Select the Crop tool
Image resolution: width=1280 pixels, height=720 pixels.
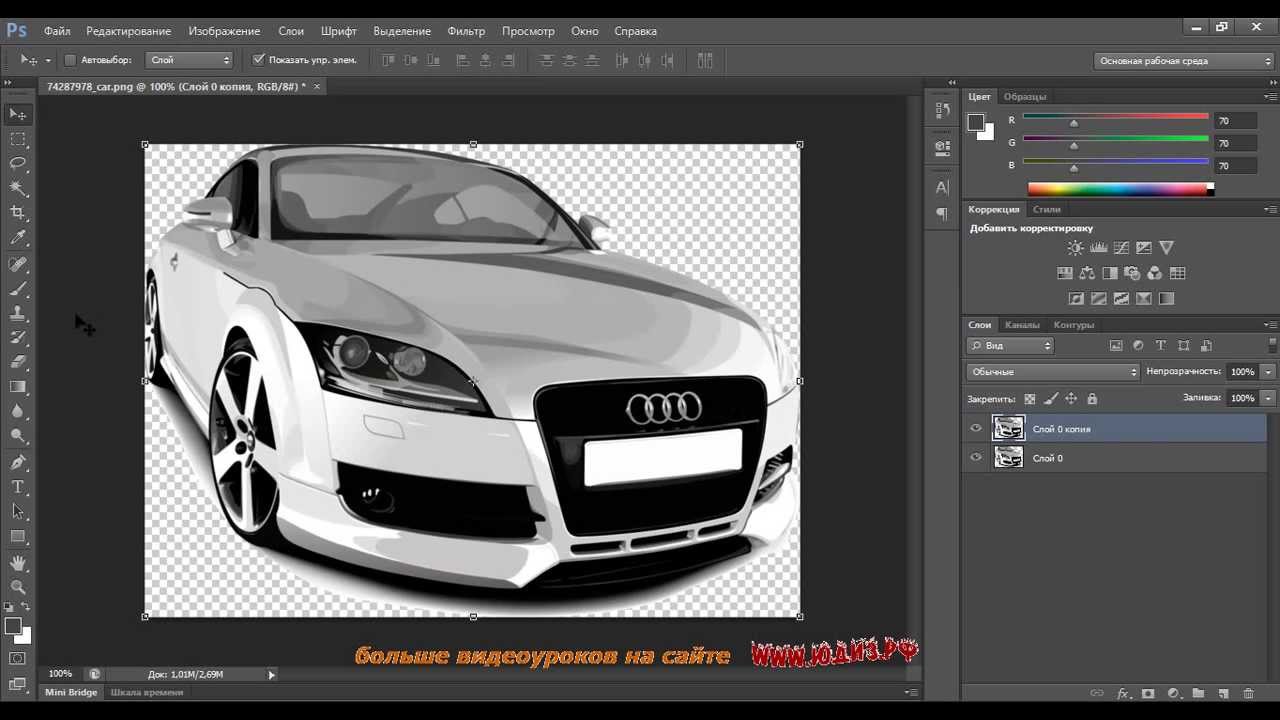18,213
